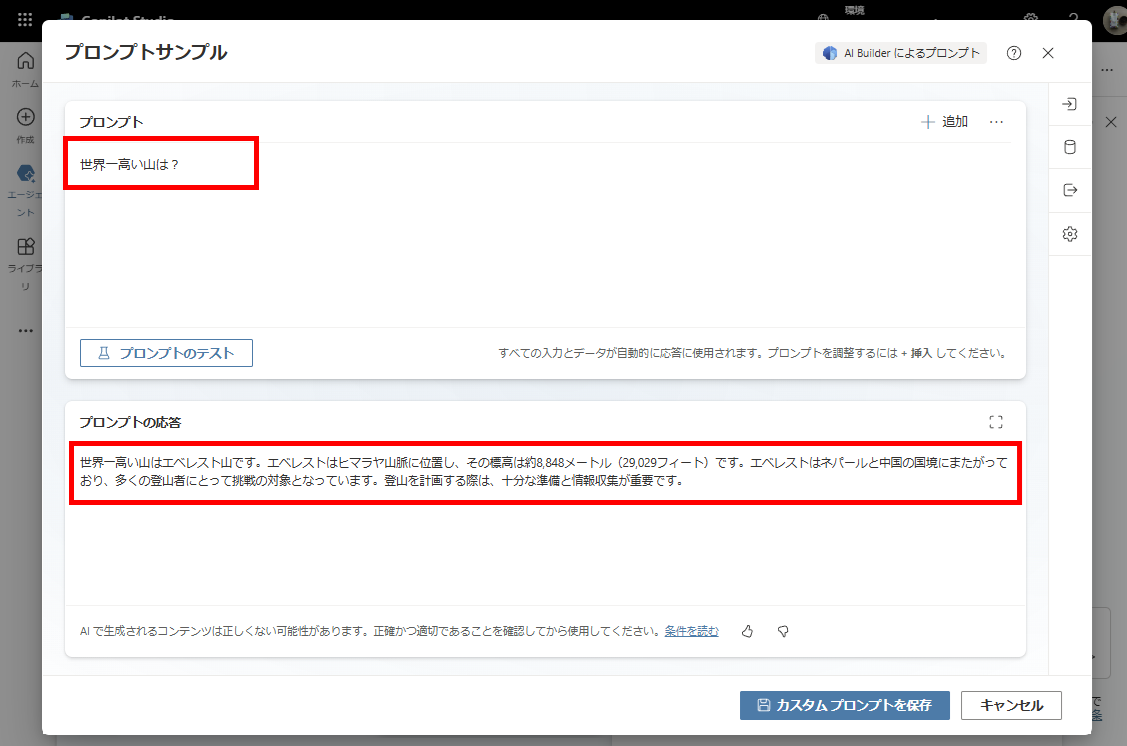The image size is (1127, 746).
Task: Click the AI Builder によるプロンプト badge
Action: (901, 53)
